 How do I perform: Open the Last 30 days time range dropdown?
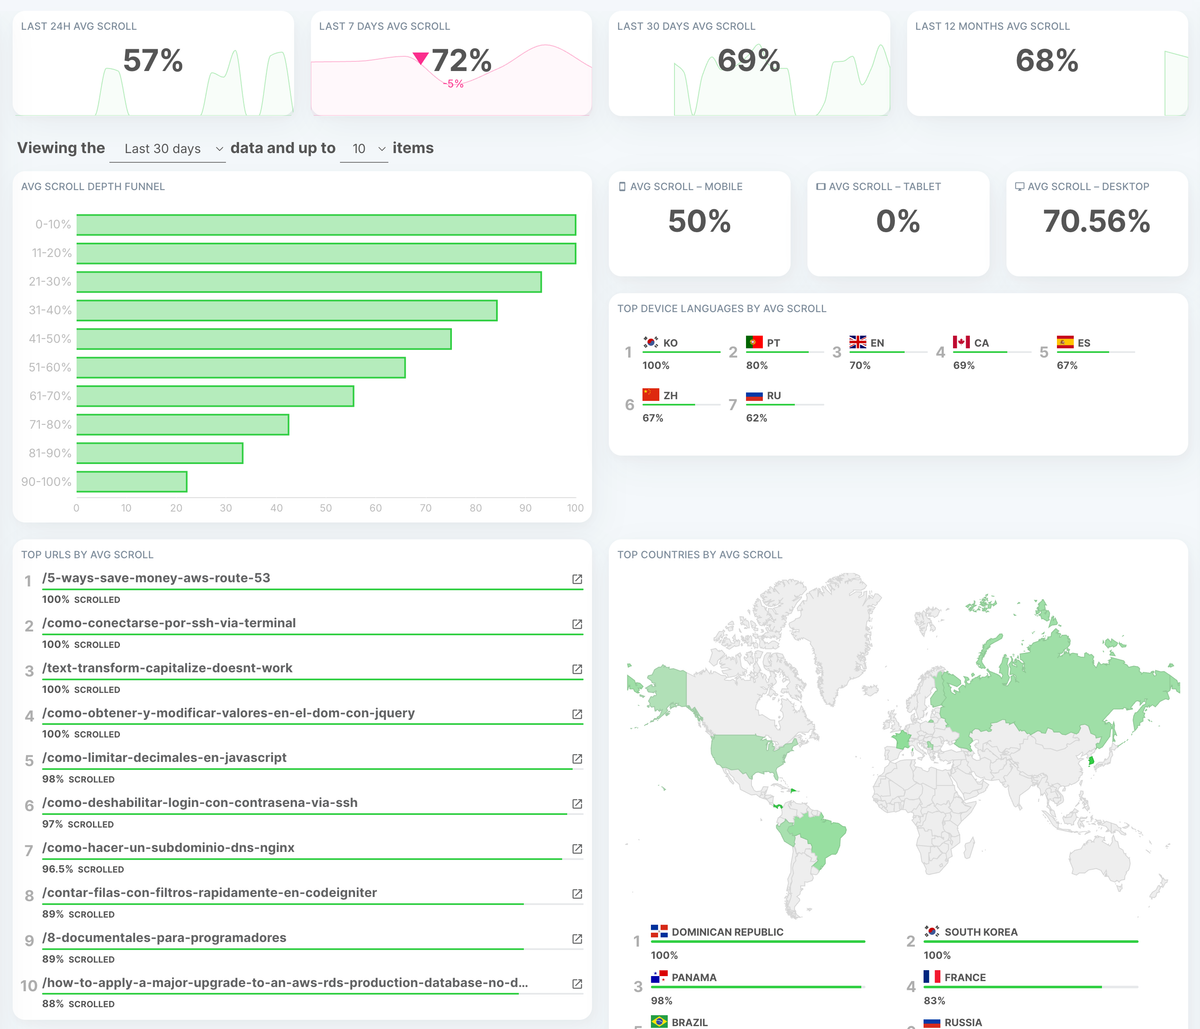pyautogui.click(x=167, y=148)
